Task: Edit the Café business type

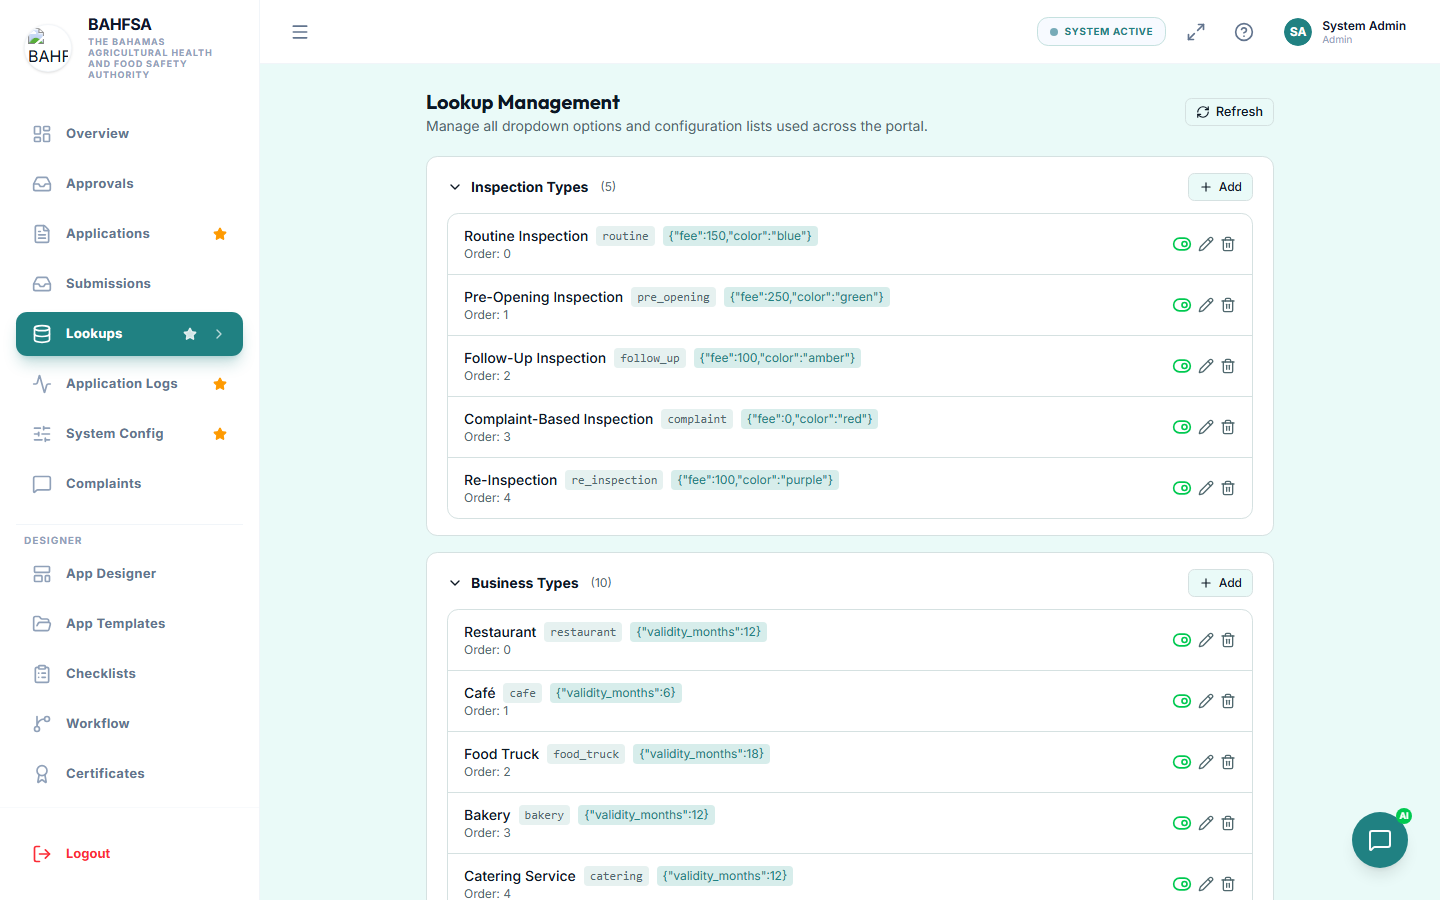Action: [1206, 701]
